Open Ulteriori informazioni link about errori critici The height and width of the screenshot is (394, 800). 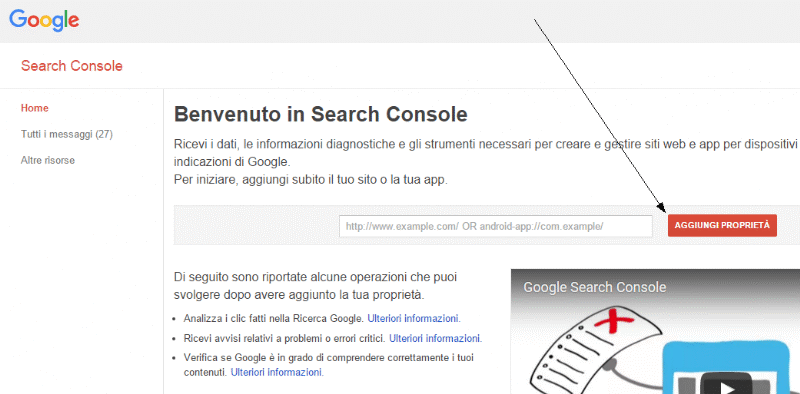pos(435,338)
